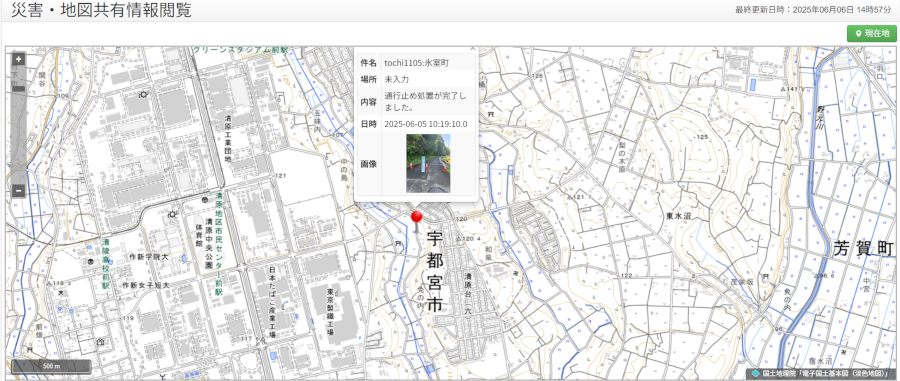Image resolution: width=900 pixels, height=381 pixels.
Task: Click the 芳賀町 label on the map
Action: (x=863, y=249)
